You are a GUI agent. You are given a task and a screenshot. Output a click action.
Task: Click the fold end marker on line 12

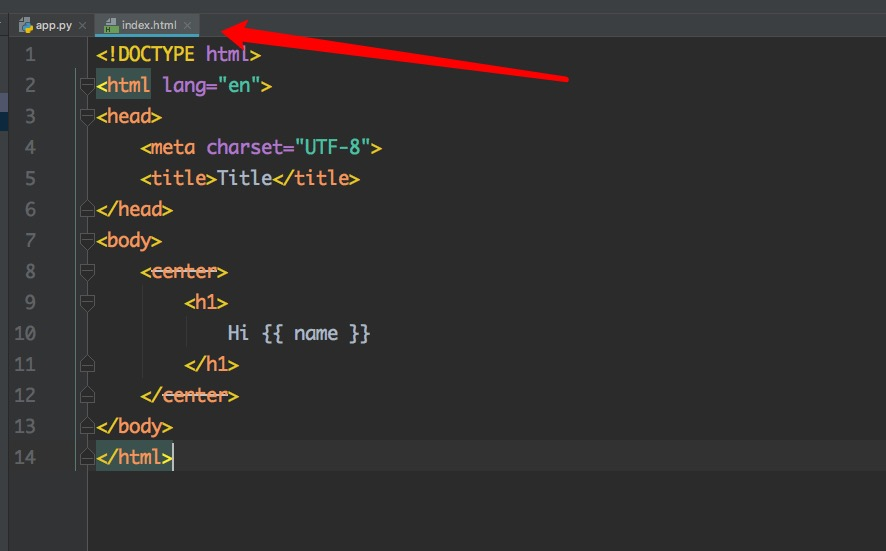pyautogui.click(x=87, y=396)
